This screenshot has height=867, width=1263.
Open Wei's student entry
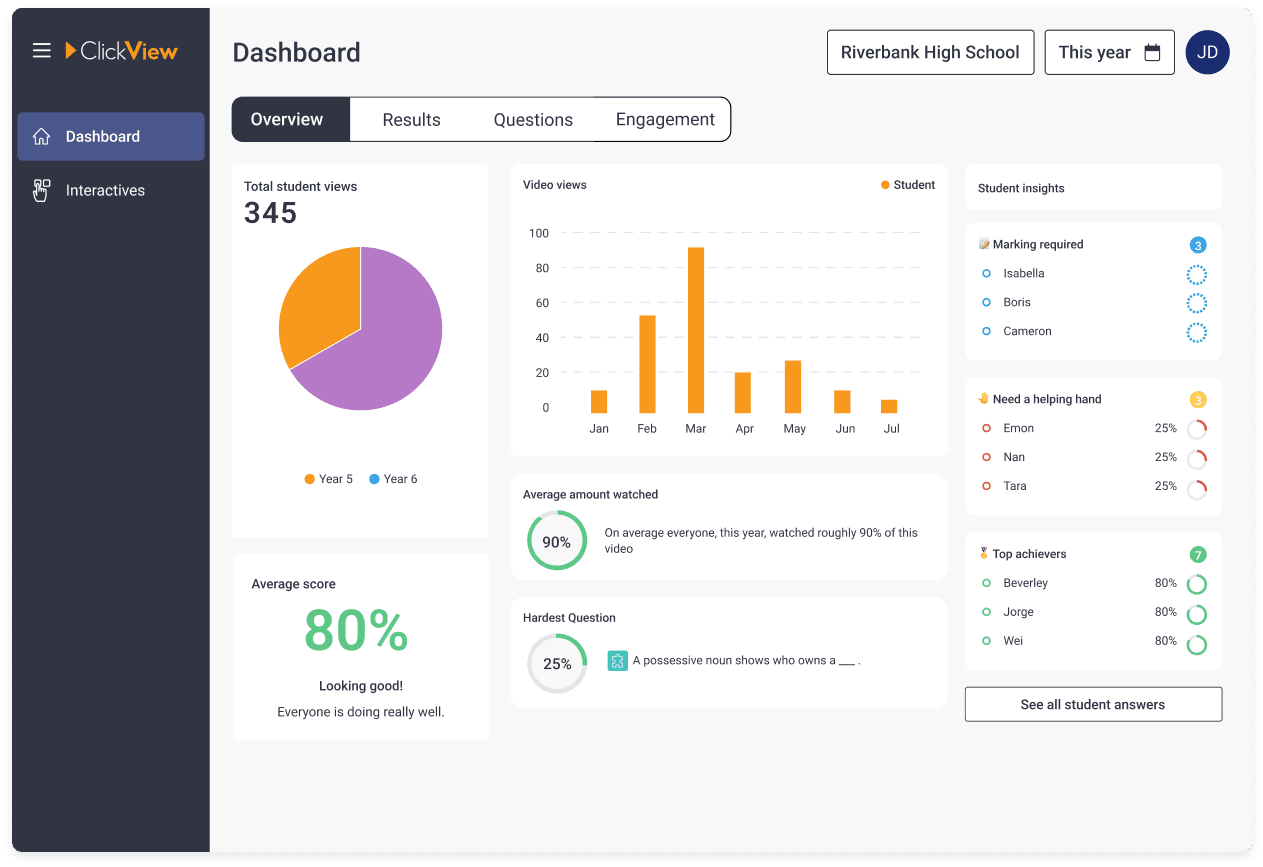click(x=1093, y=641)
